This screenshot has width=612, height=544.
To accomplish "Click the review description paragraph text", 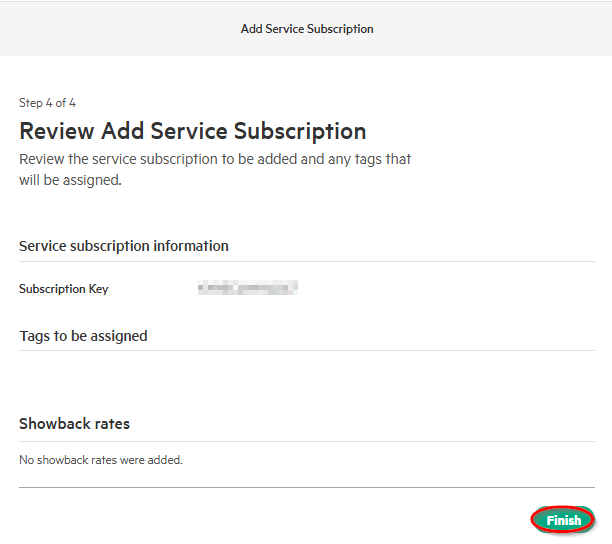I will [214, 160].
